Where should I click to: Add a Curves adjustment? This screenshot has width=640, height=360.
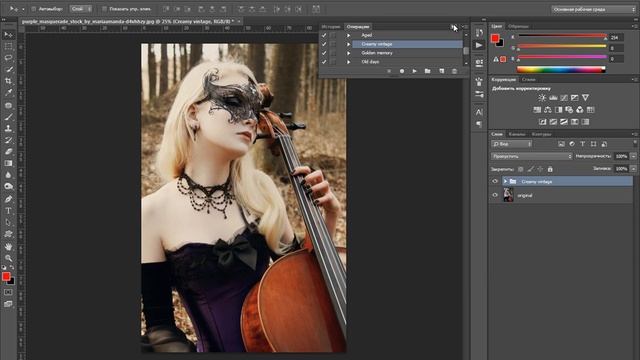pyautogui.click(x=564, y=98)
